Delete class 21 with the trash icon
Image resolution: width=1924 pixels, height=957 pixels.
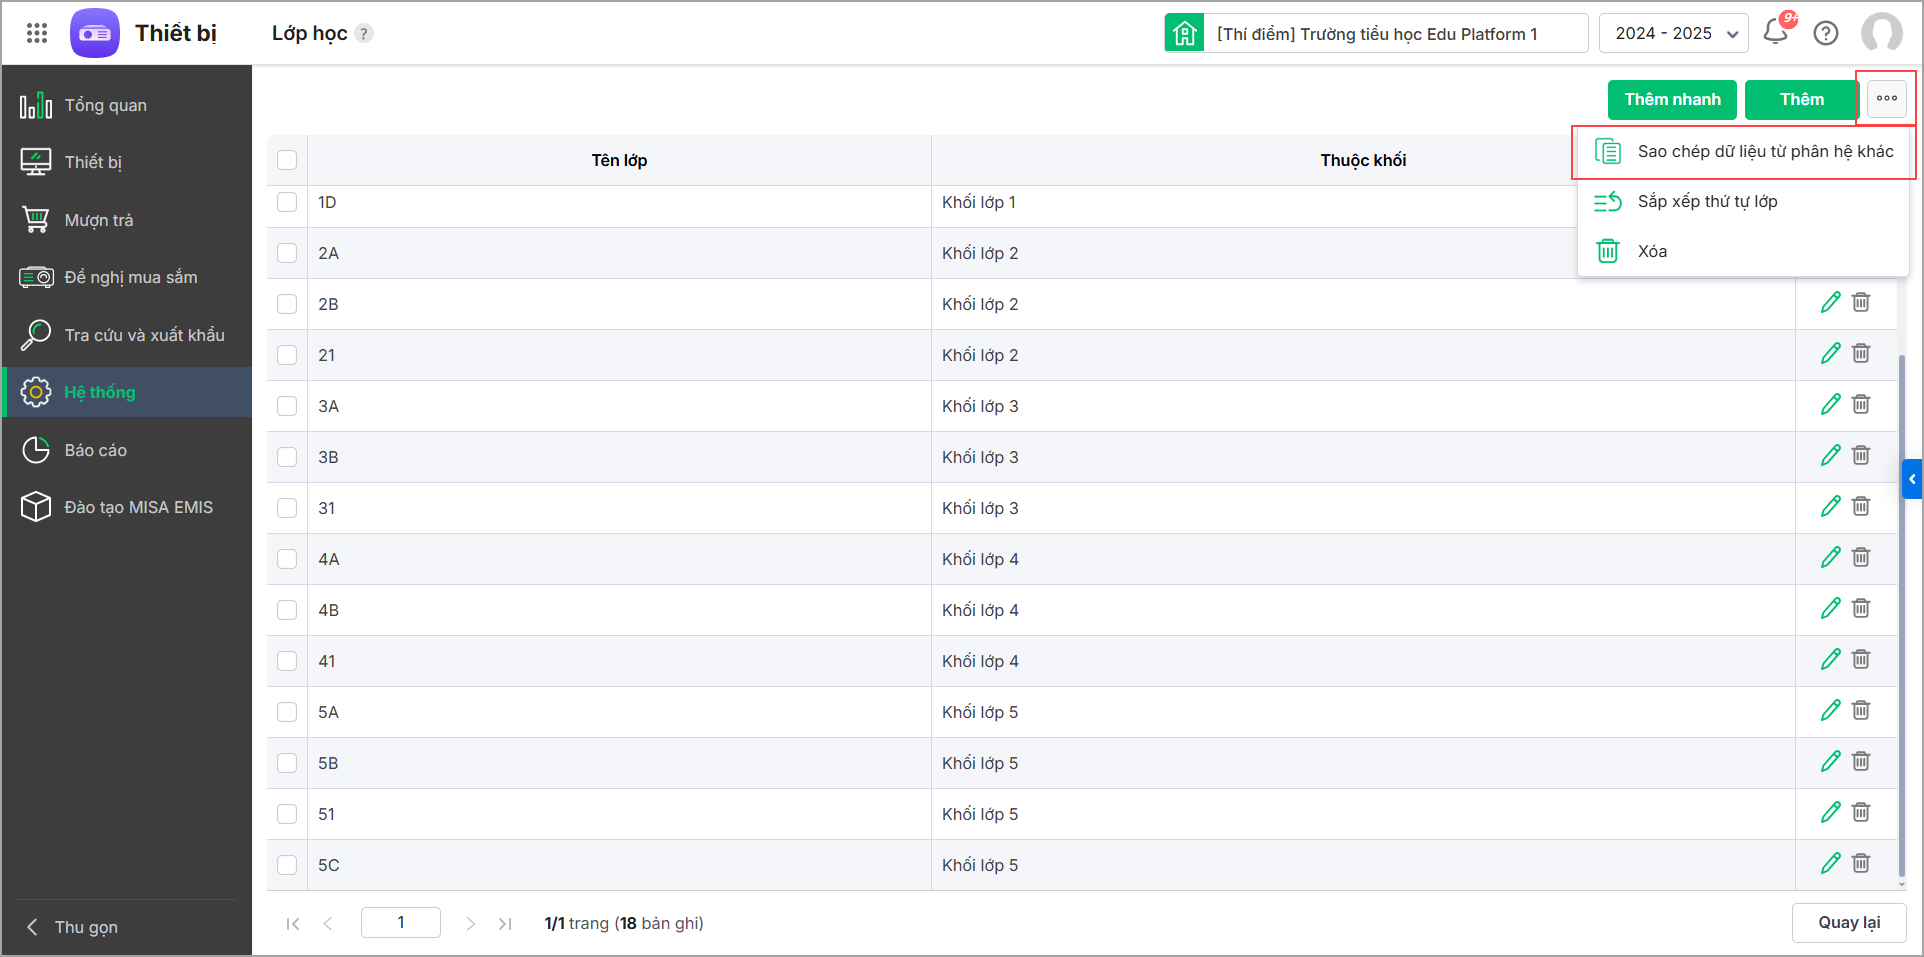[x=1861, y=353]
